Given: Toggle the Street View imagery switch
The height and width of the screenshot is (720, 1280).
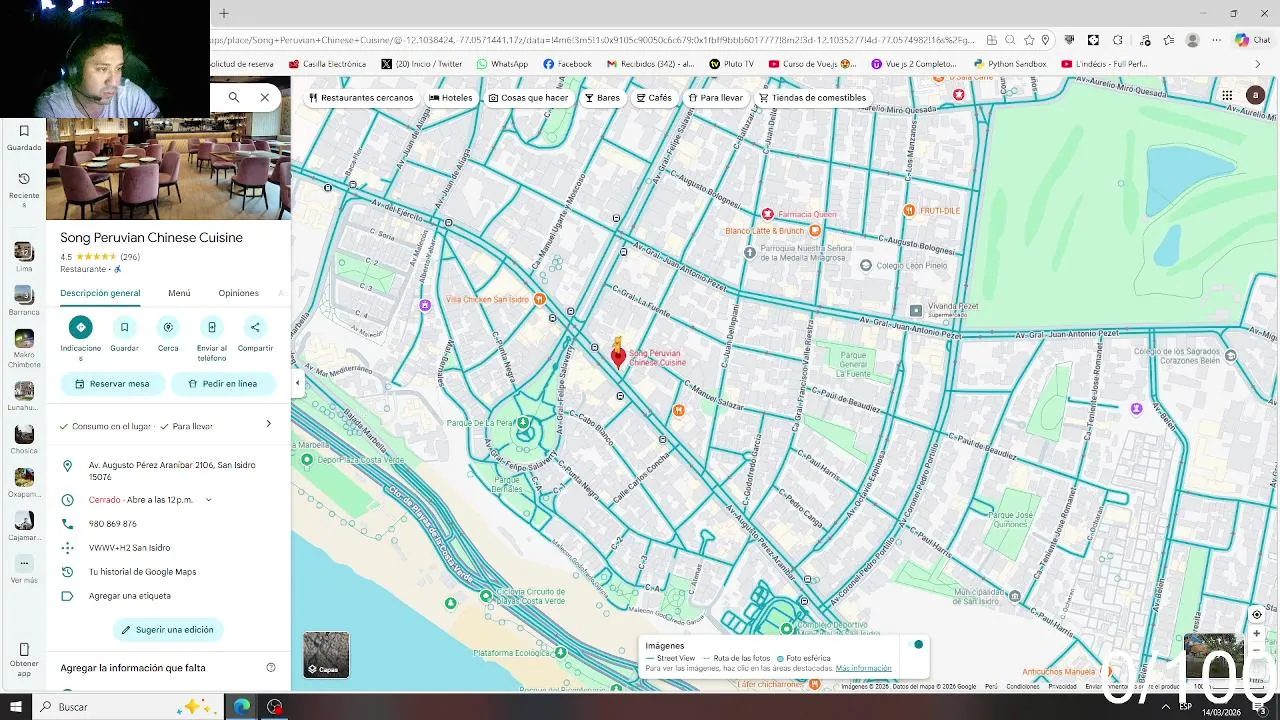Looking at the screenshot, I should point(916,644).
